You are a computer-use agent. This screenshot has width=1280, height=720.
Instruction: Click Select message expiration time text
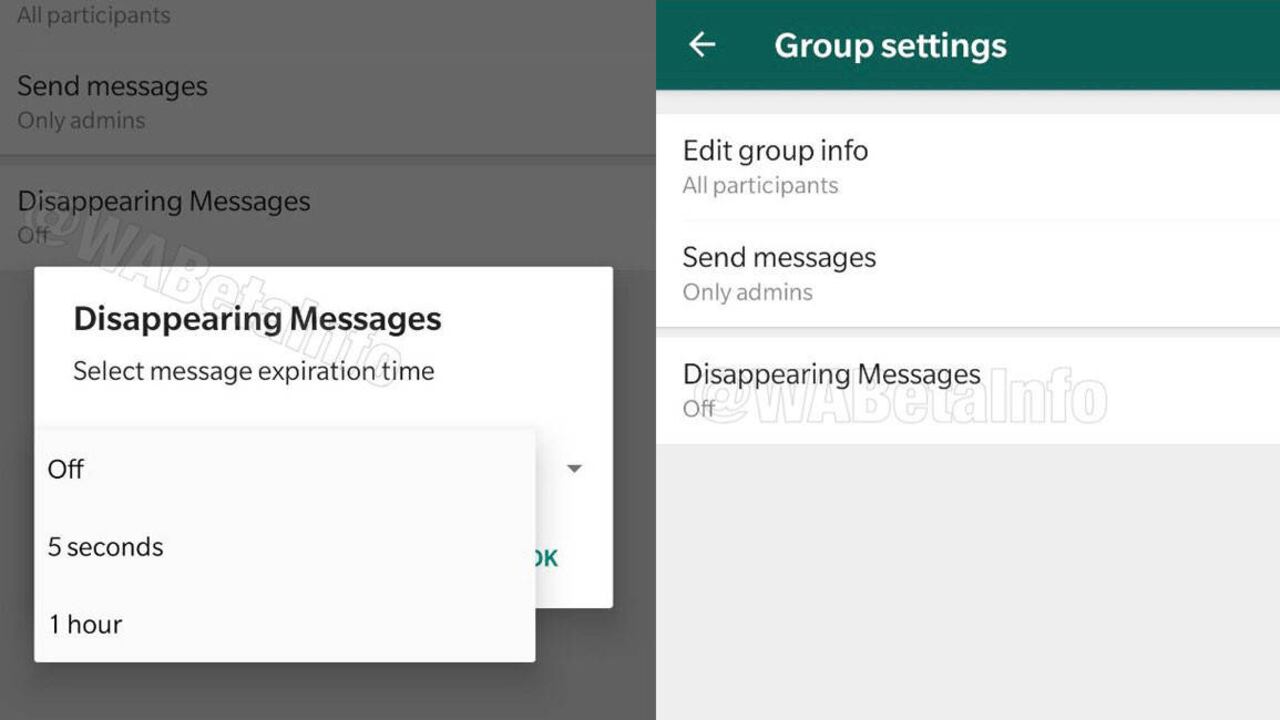[253, 372]
